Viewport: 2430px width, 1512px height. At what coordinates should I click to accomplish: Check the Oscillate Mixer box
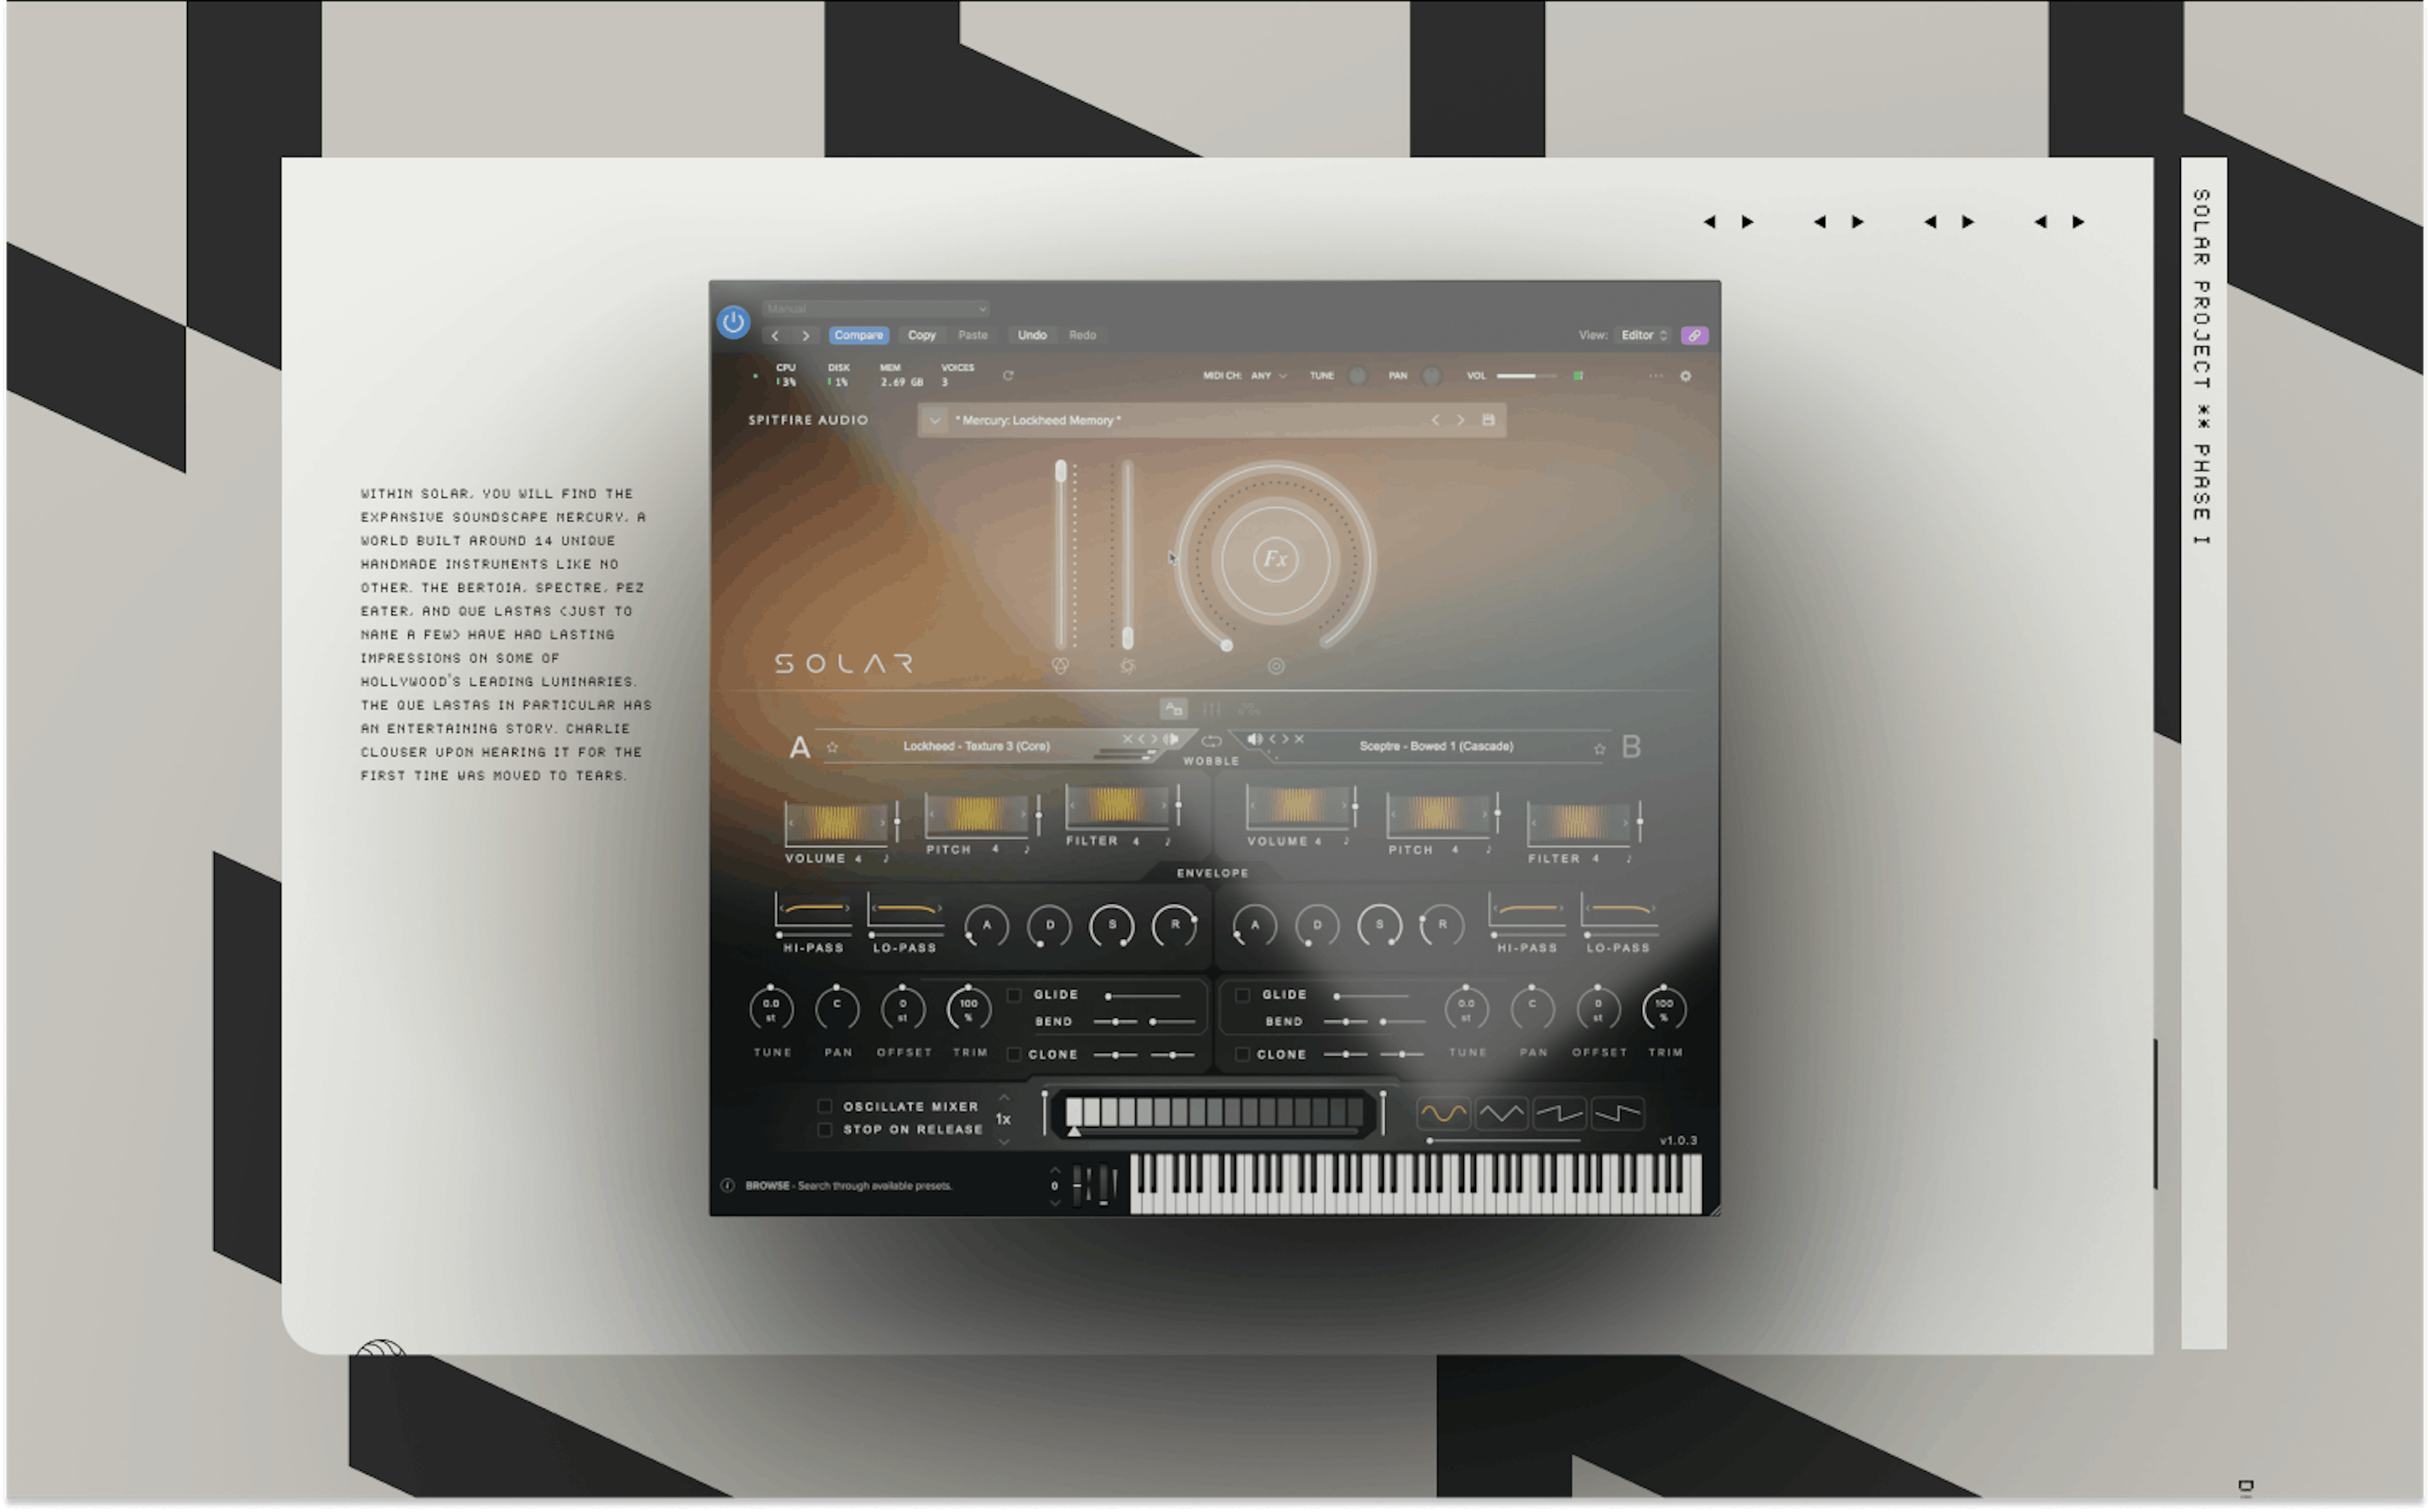click(825, 1107)
